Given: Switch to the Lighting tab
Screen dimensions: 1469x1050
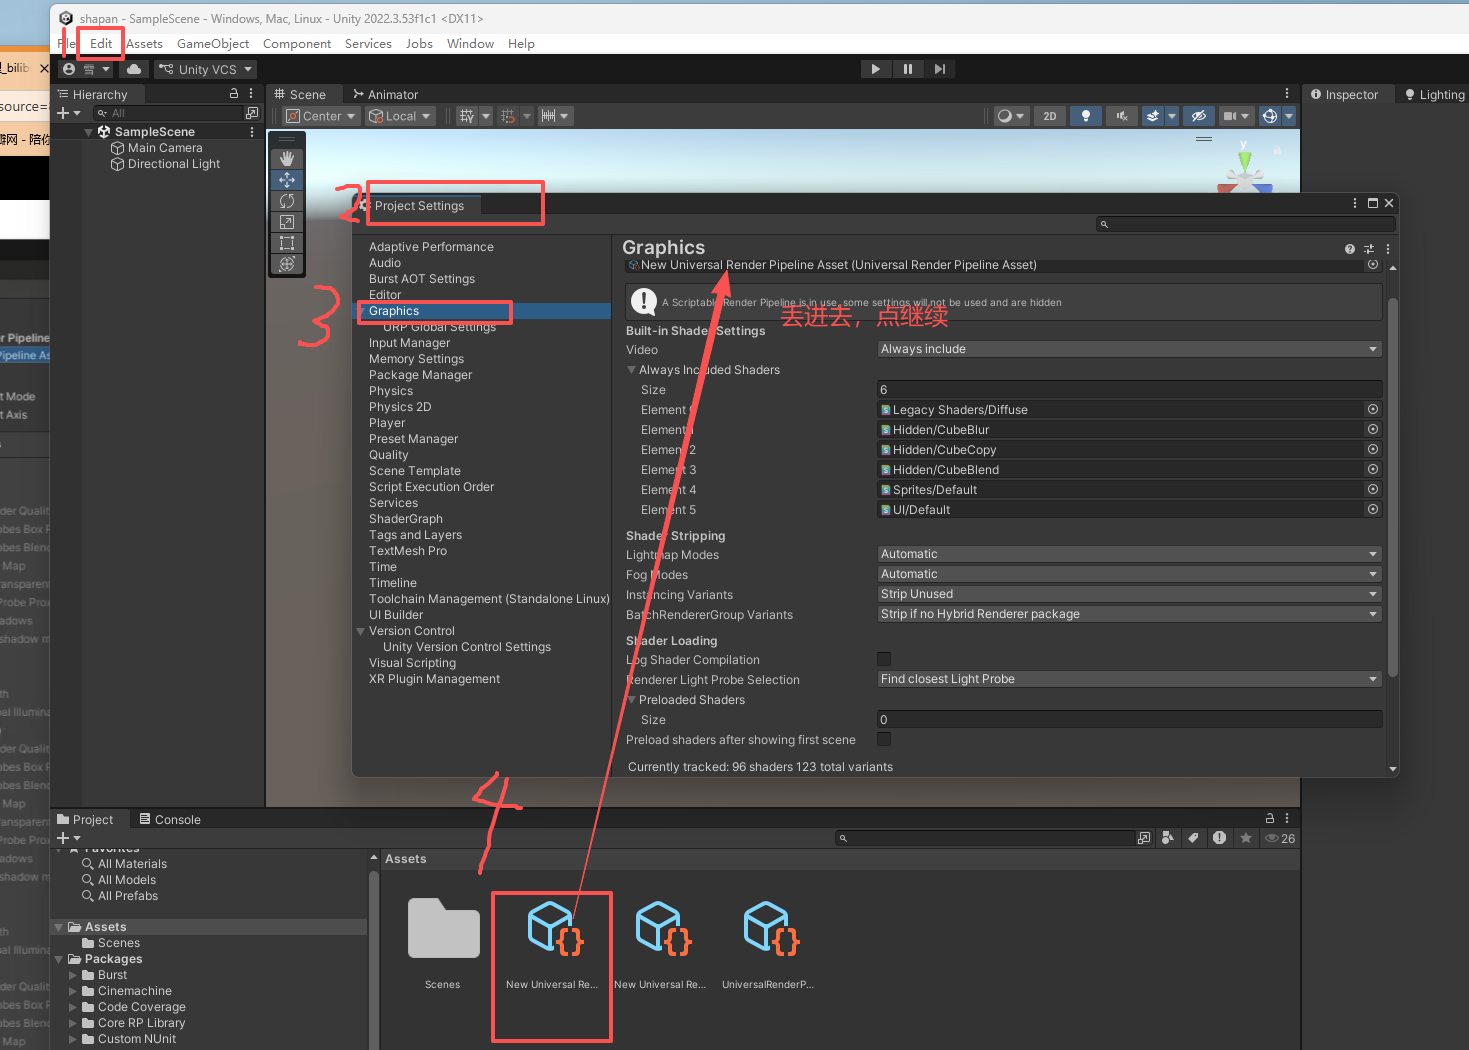Looking at the screenshot, I should (1434, 95).
